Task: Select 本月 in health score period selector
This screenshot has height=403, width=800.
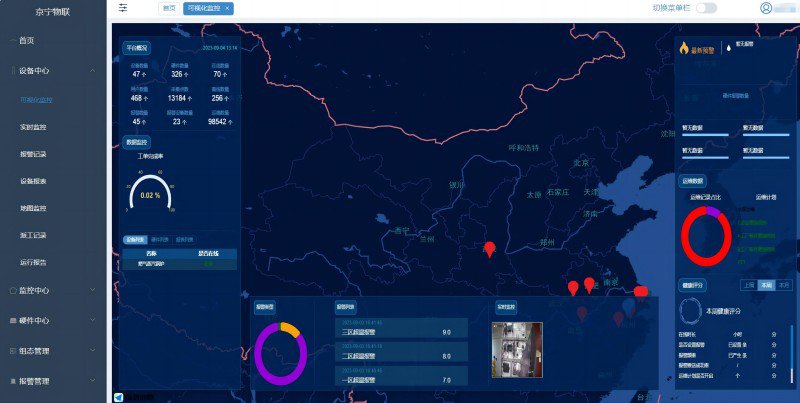Action: click(x=783, y=285)
